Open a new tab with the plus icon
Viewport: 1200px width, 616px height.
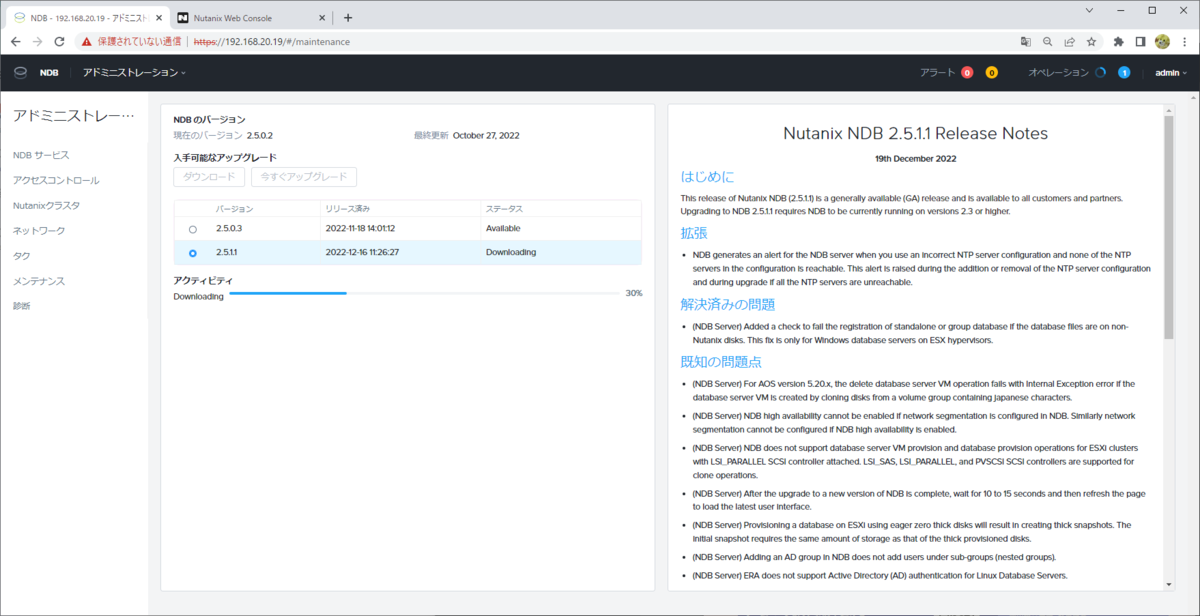[x=348, y=17]
